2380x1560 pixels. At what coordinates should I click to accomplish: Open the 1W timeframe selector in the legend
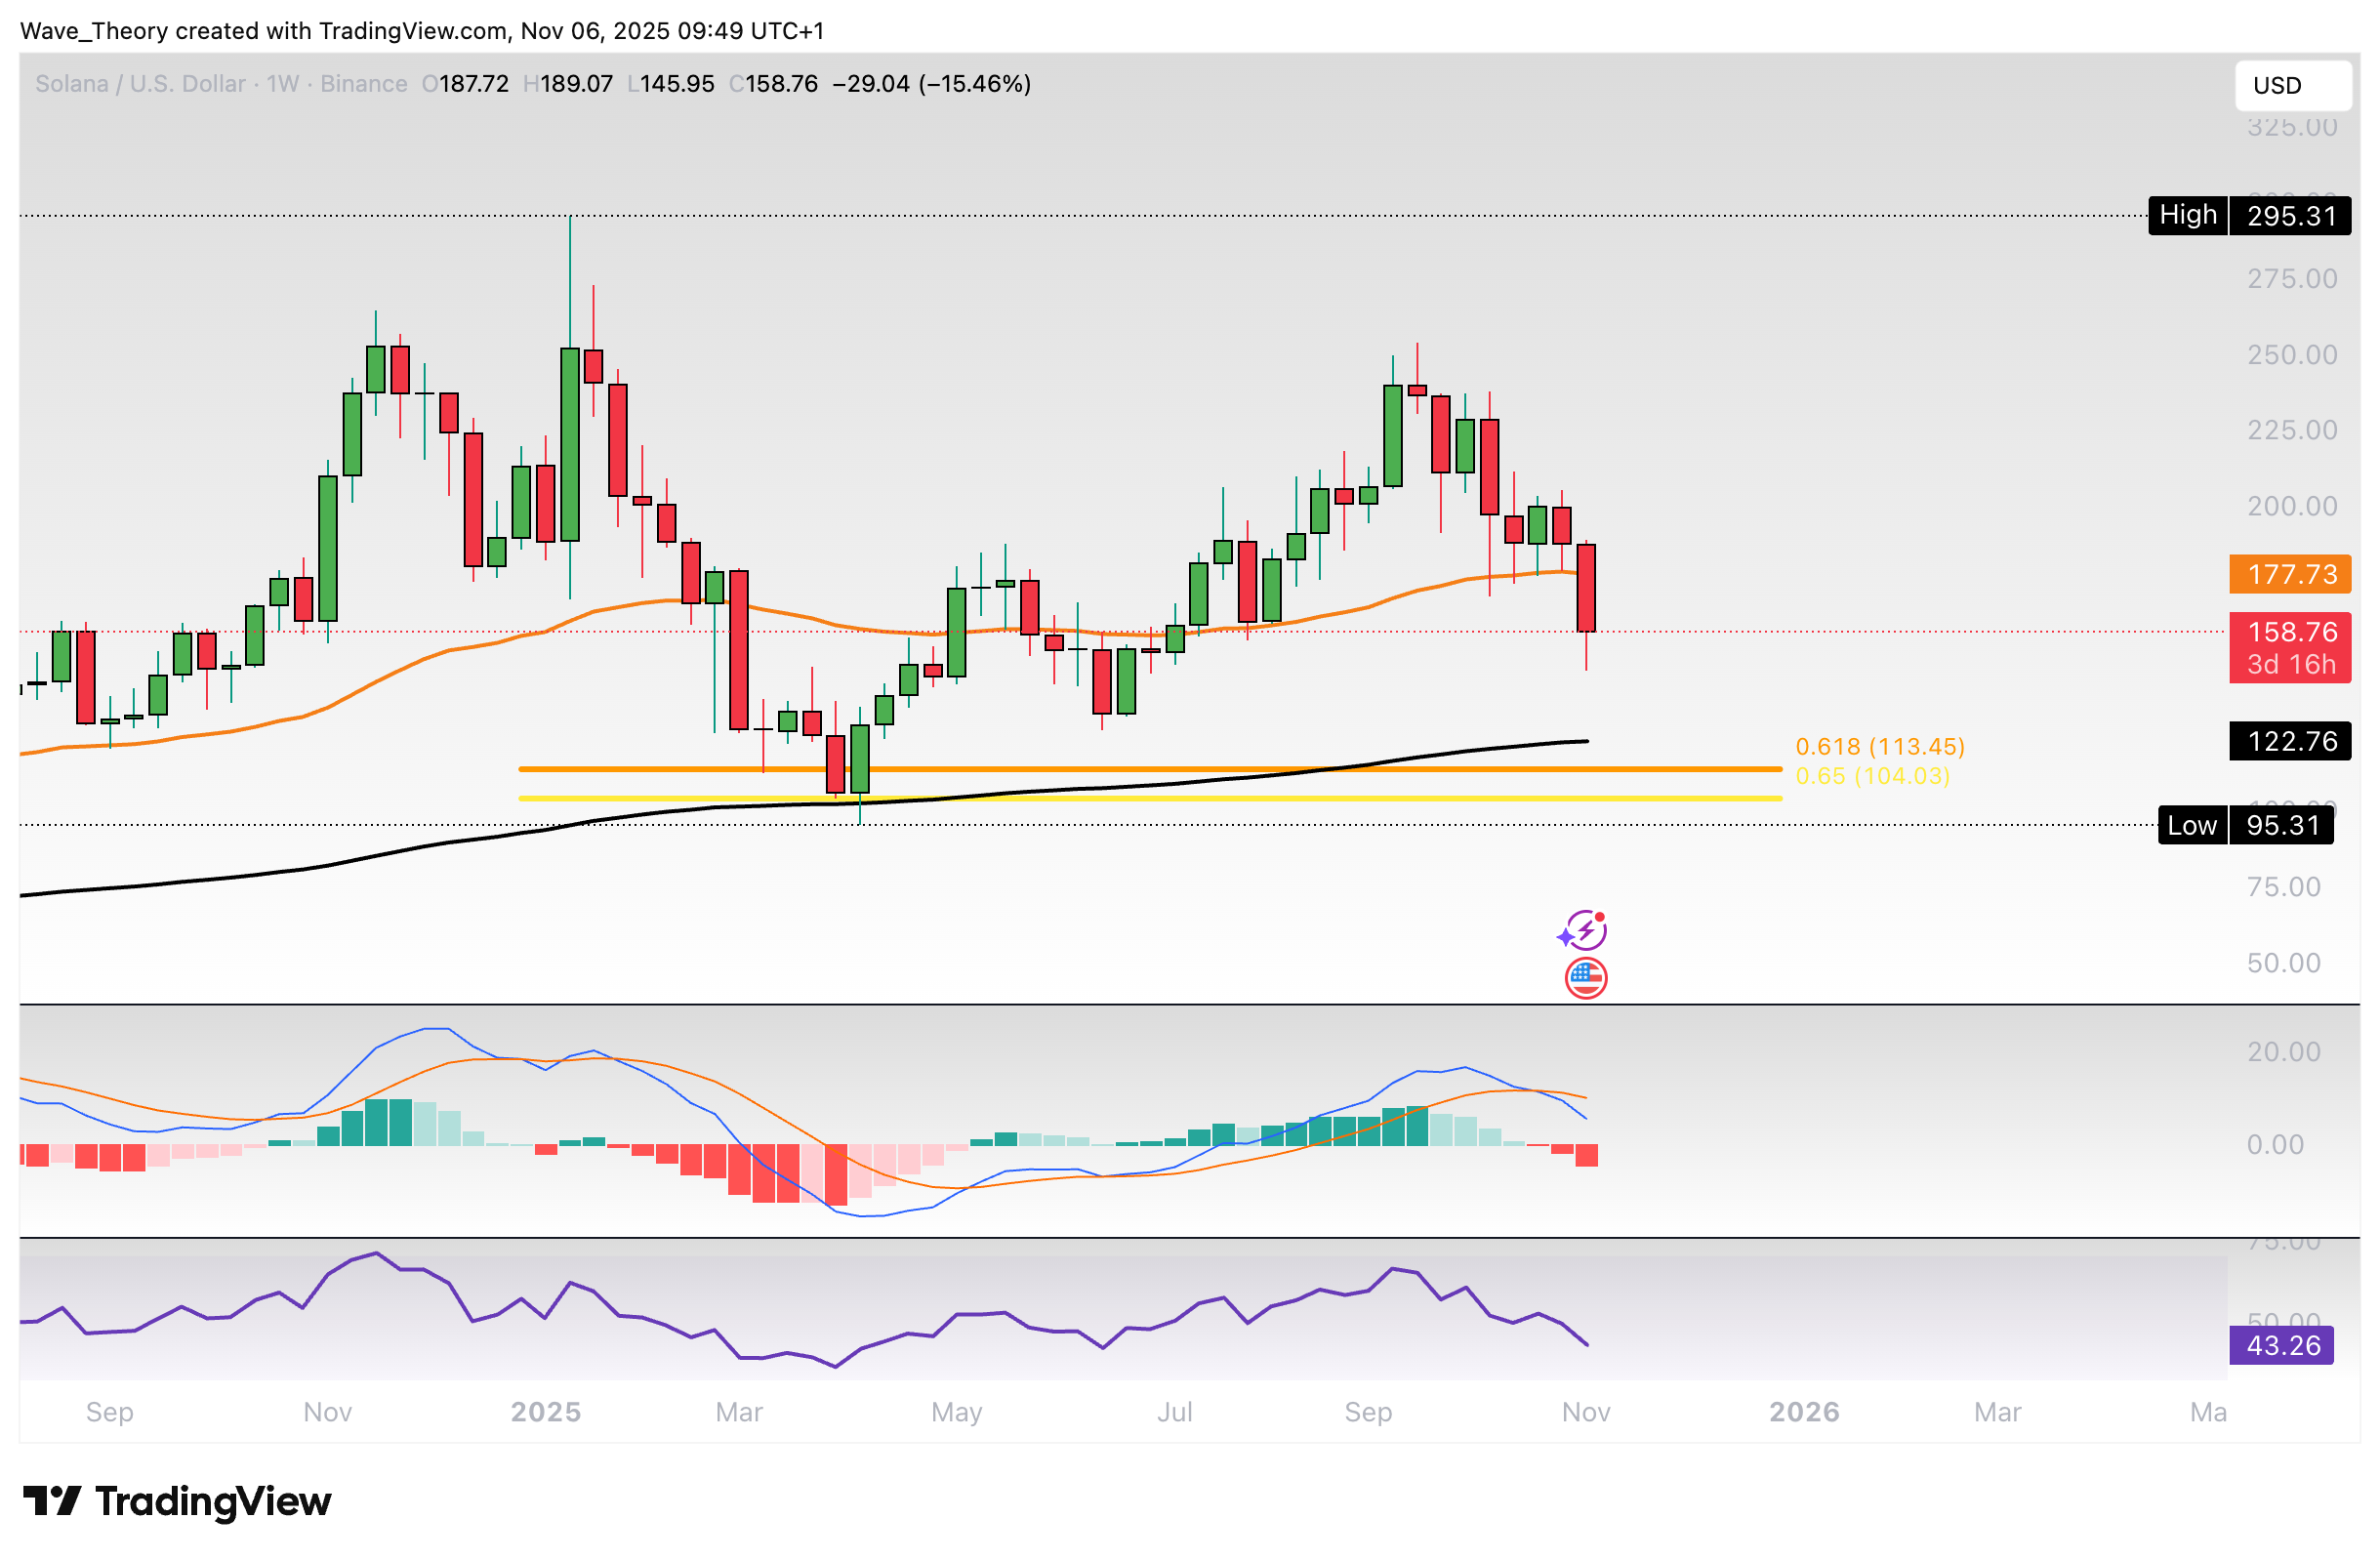tap(283, 84)
